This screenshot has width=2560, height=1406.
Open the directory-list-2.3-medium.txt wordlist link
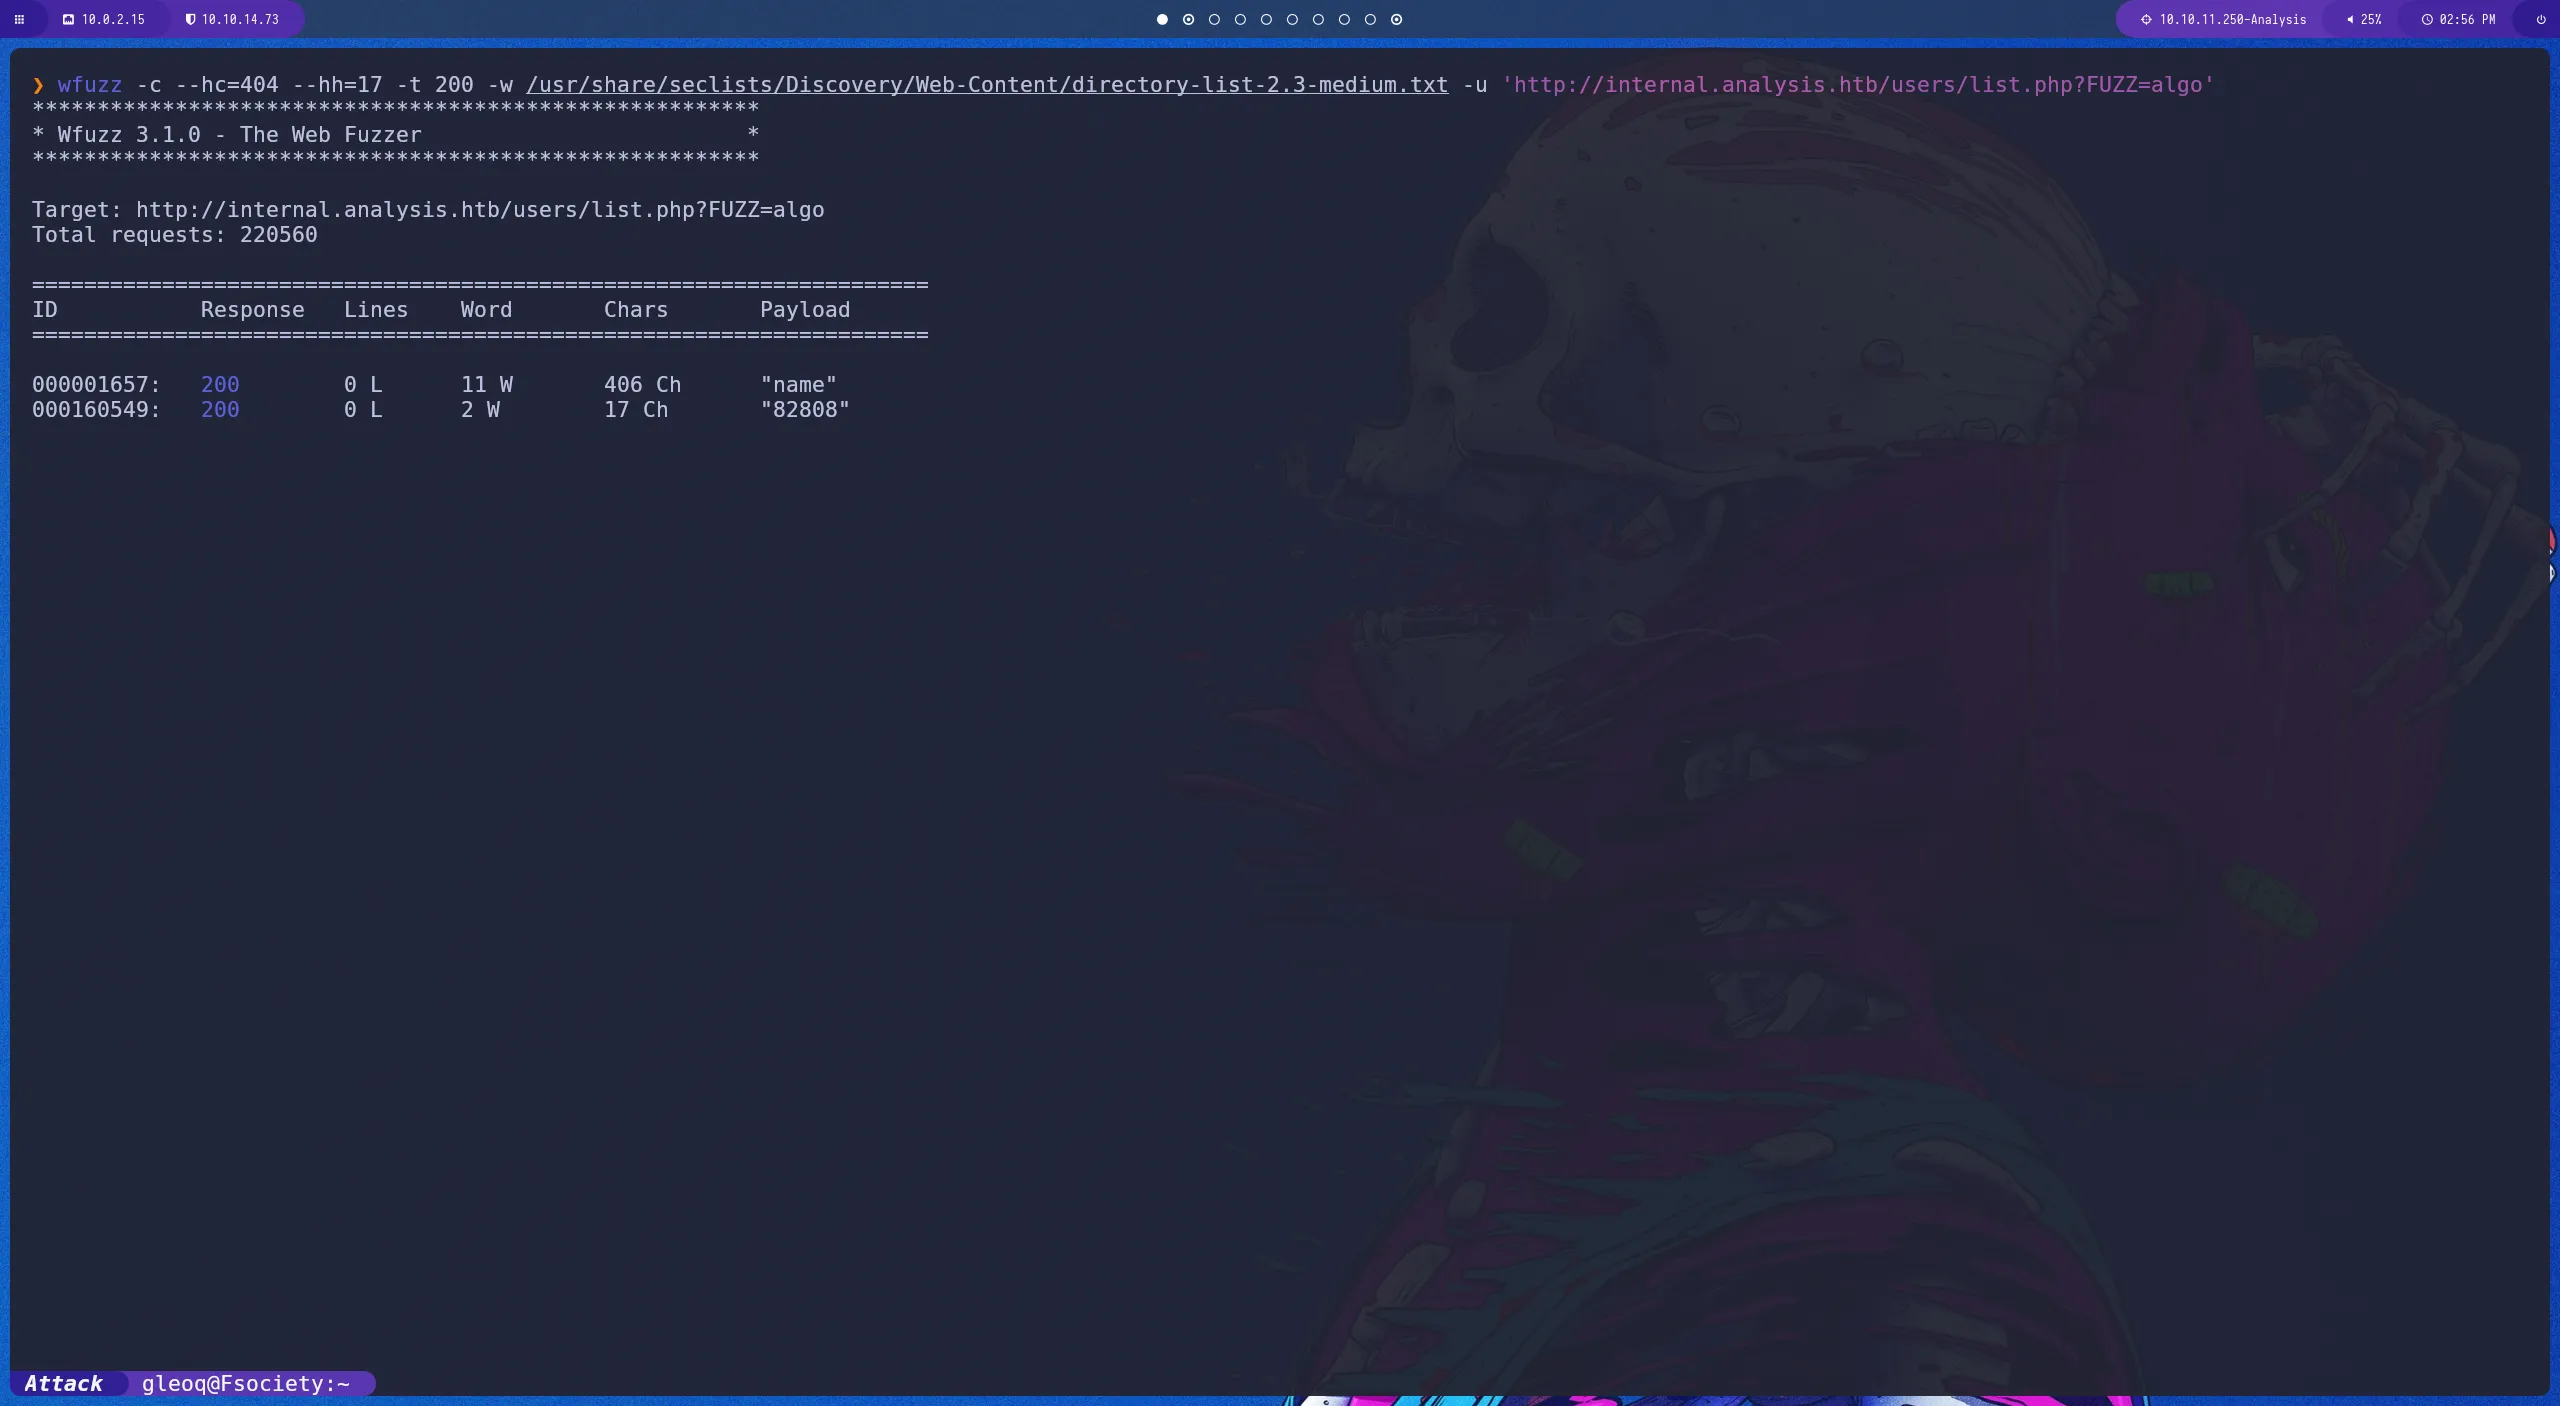[986, 84]
